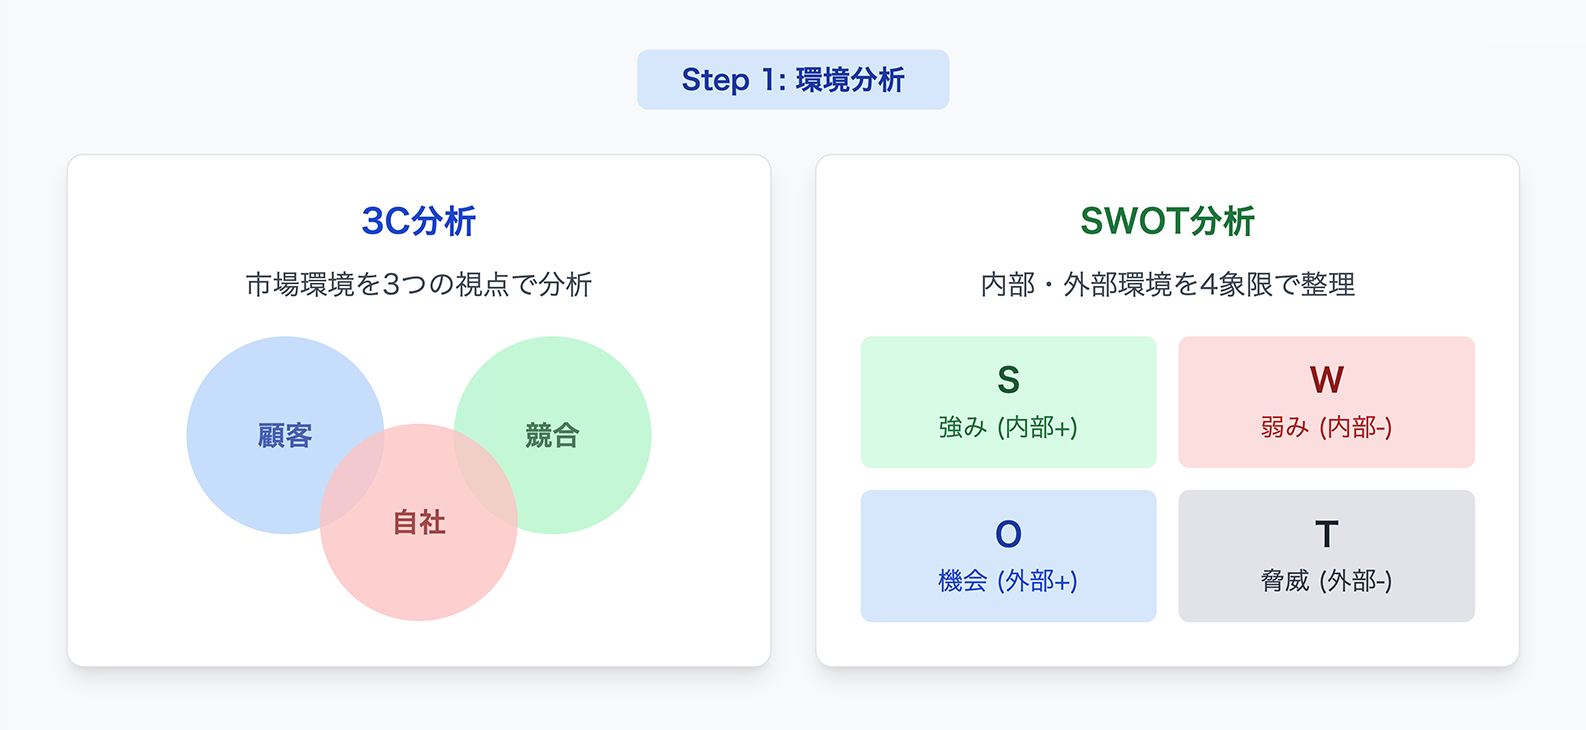Click the overlap between 顧客 and 自社 circles
The image size is (1586, 730).
click(x=353, y=478)
